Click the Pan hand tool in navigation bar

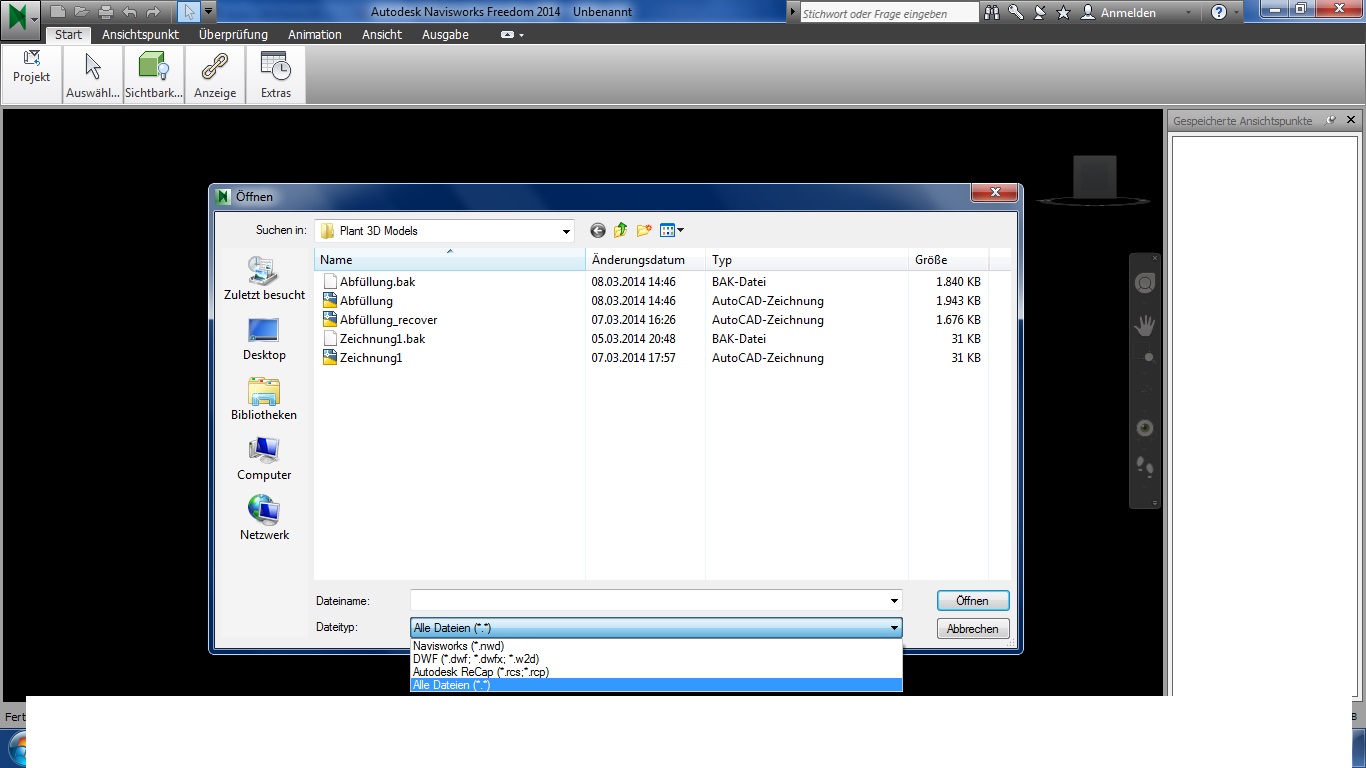tap(1145, 325)
